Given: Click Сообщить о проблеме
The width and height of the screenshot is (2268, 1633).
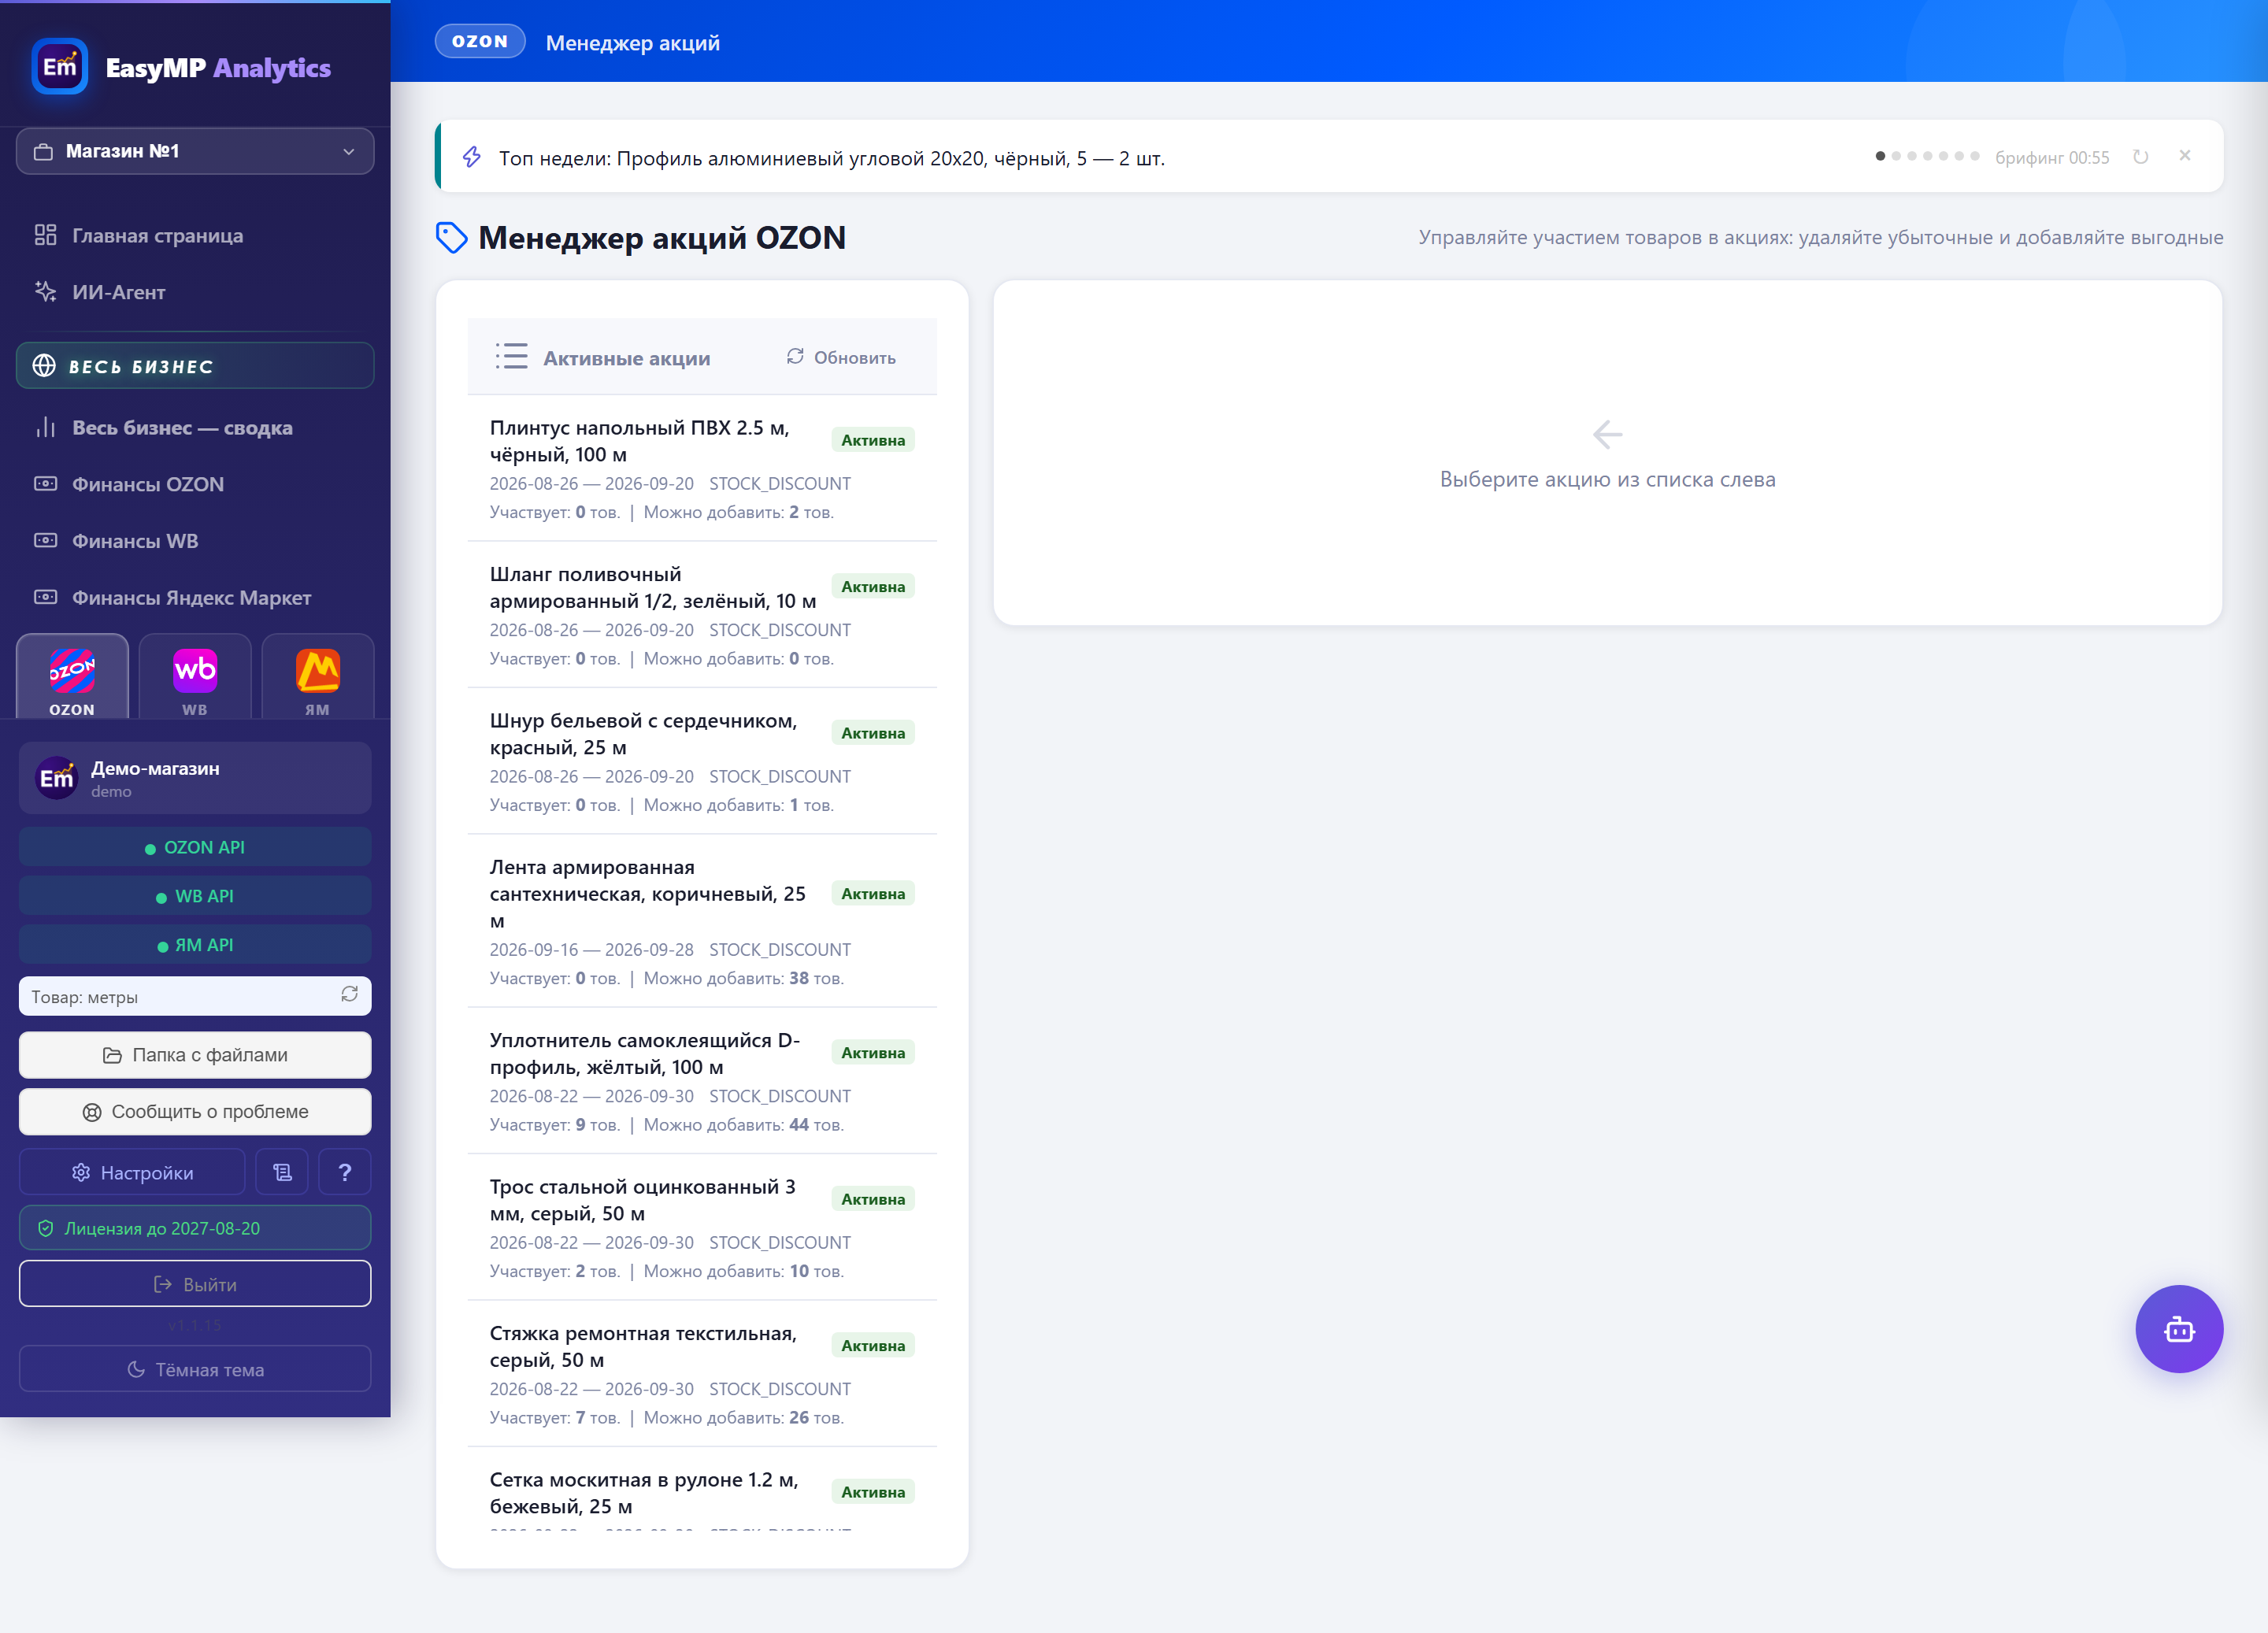Looking at the screenshot, I should coord(195,1112).
